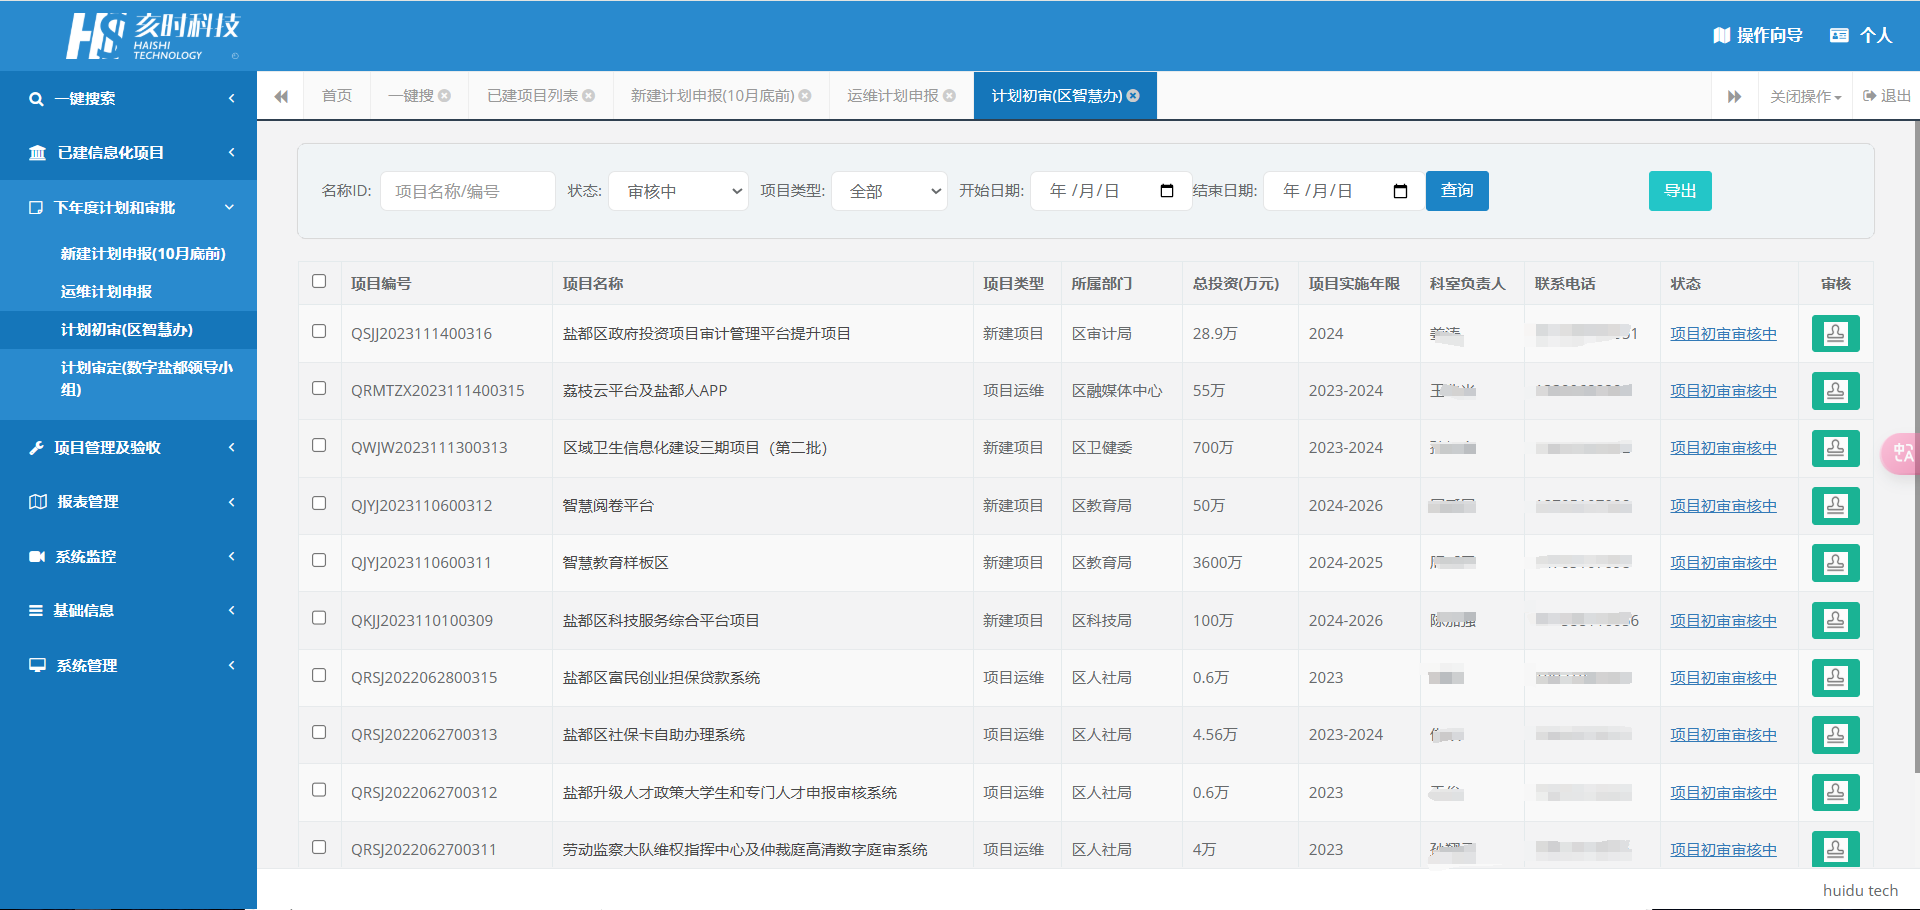Open the 状态 dropdown showing 审核中
The image size is (1920, 910).
tap(679, 191)
